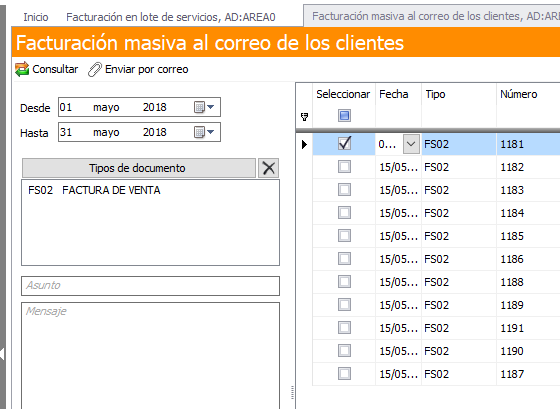Switch to the Inicio tab

coord(36,17)
